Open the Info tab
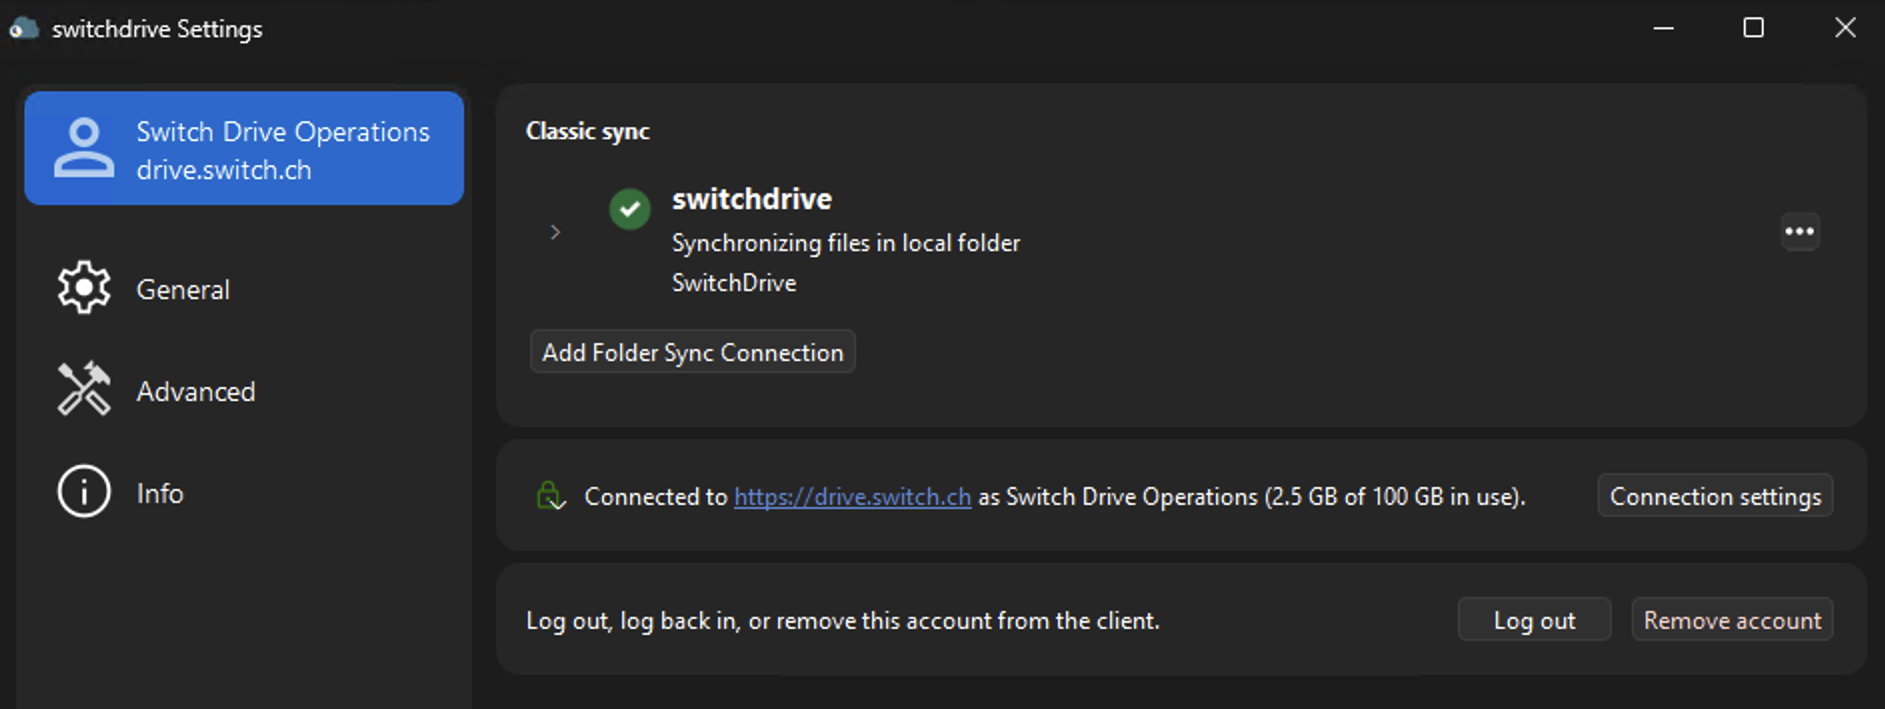The height and width of the screenshot is (709, 1885). point(244,493)
